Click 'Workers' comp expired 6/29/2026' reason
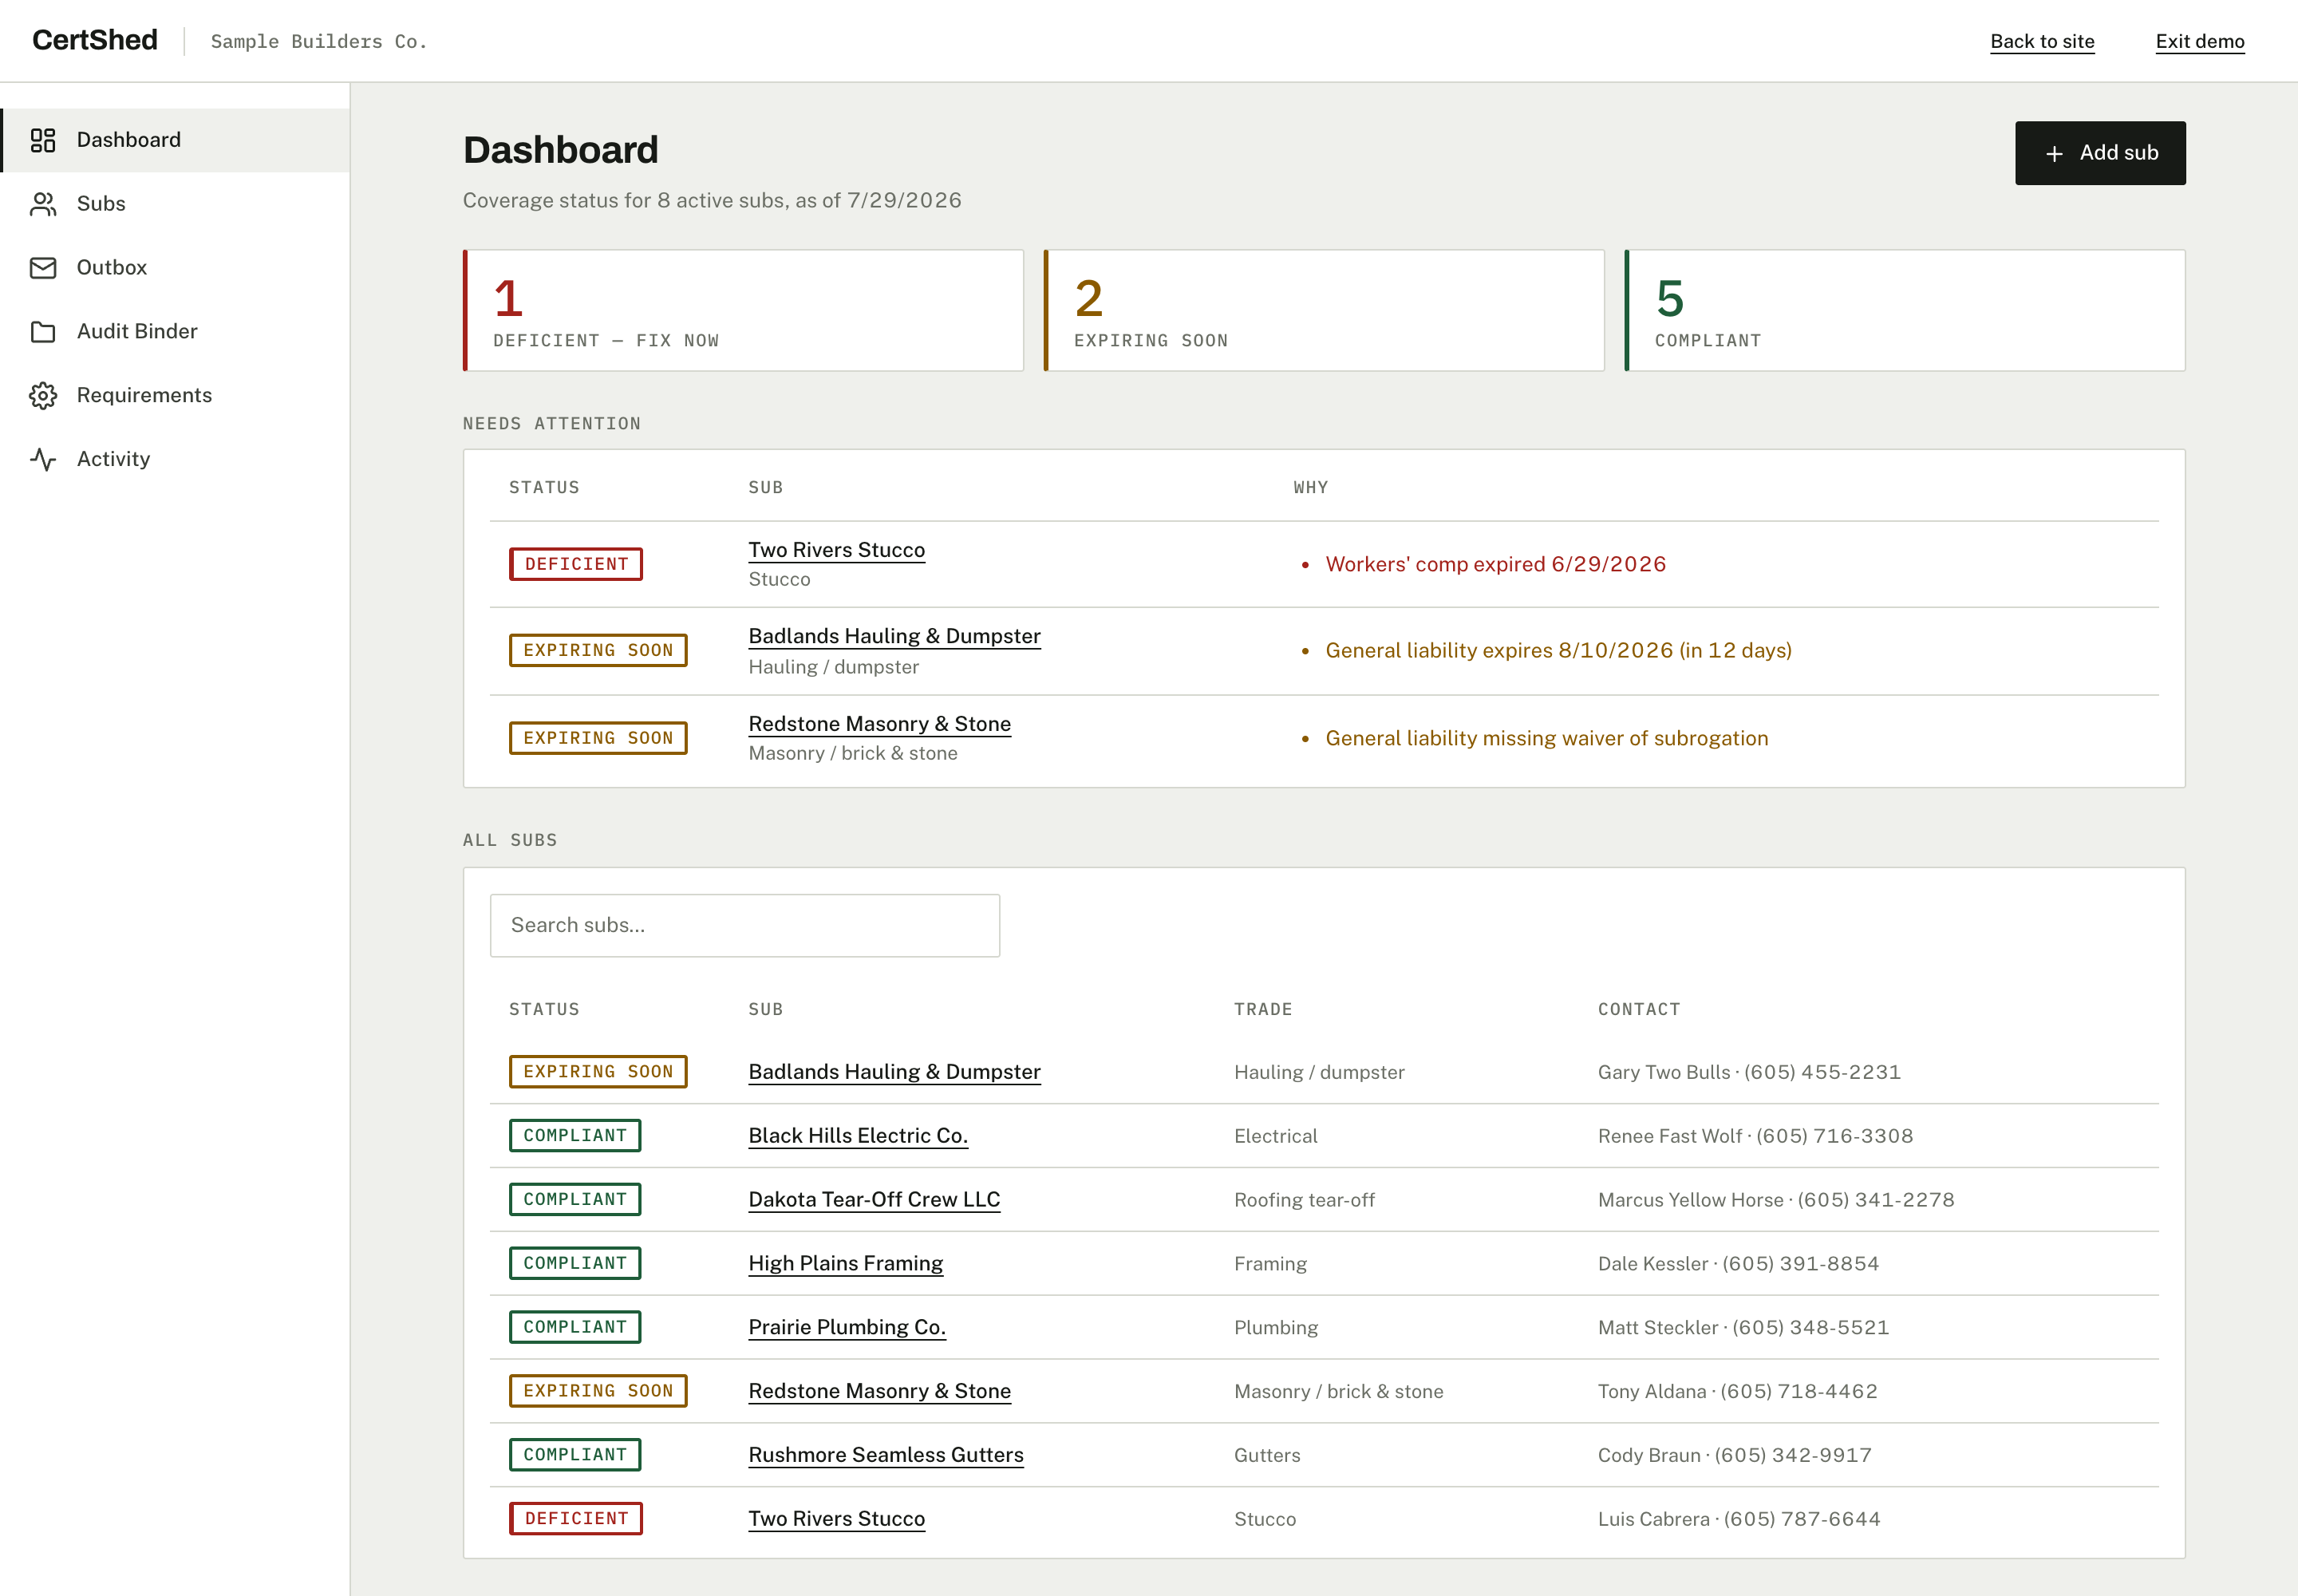 (x=1495, y=564)
